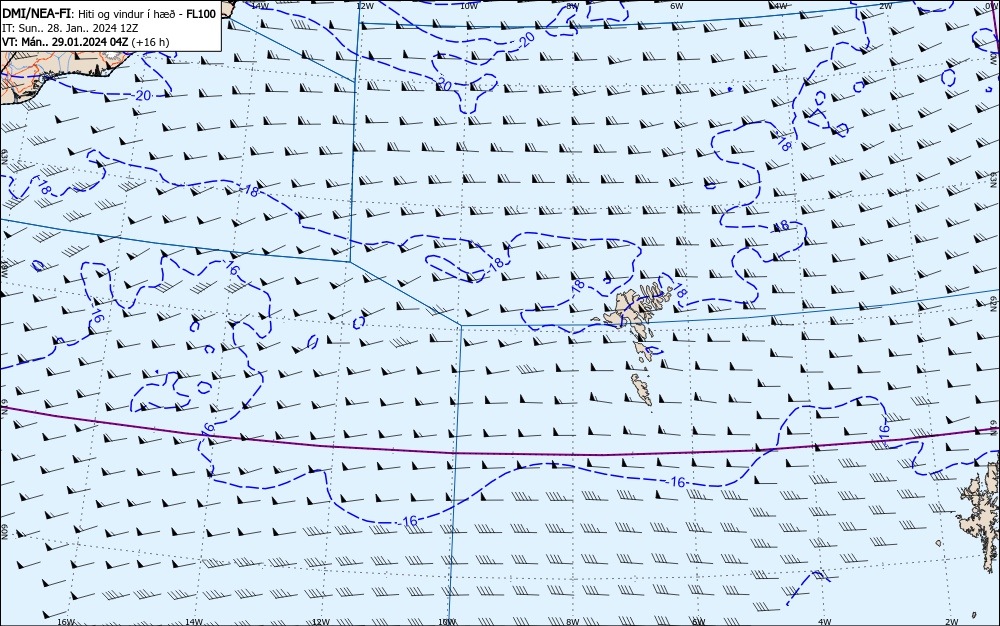
Task: Click the -20 isotherm label near 9W at the top edge
Action: [x=526, y=41]
